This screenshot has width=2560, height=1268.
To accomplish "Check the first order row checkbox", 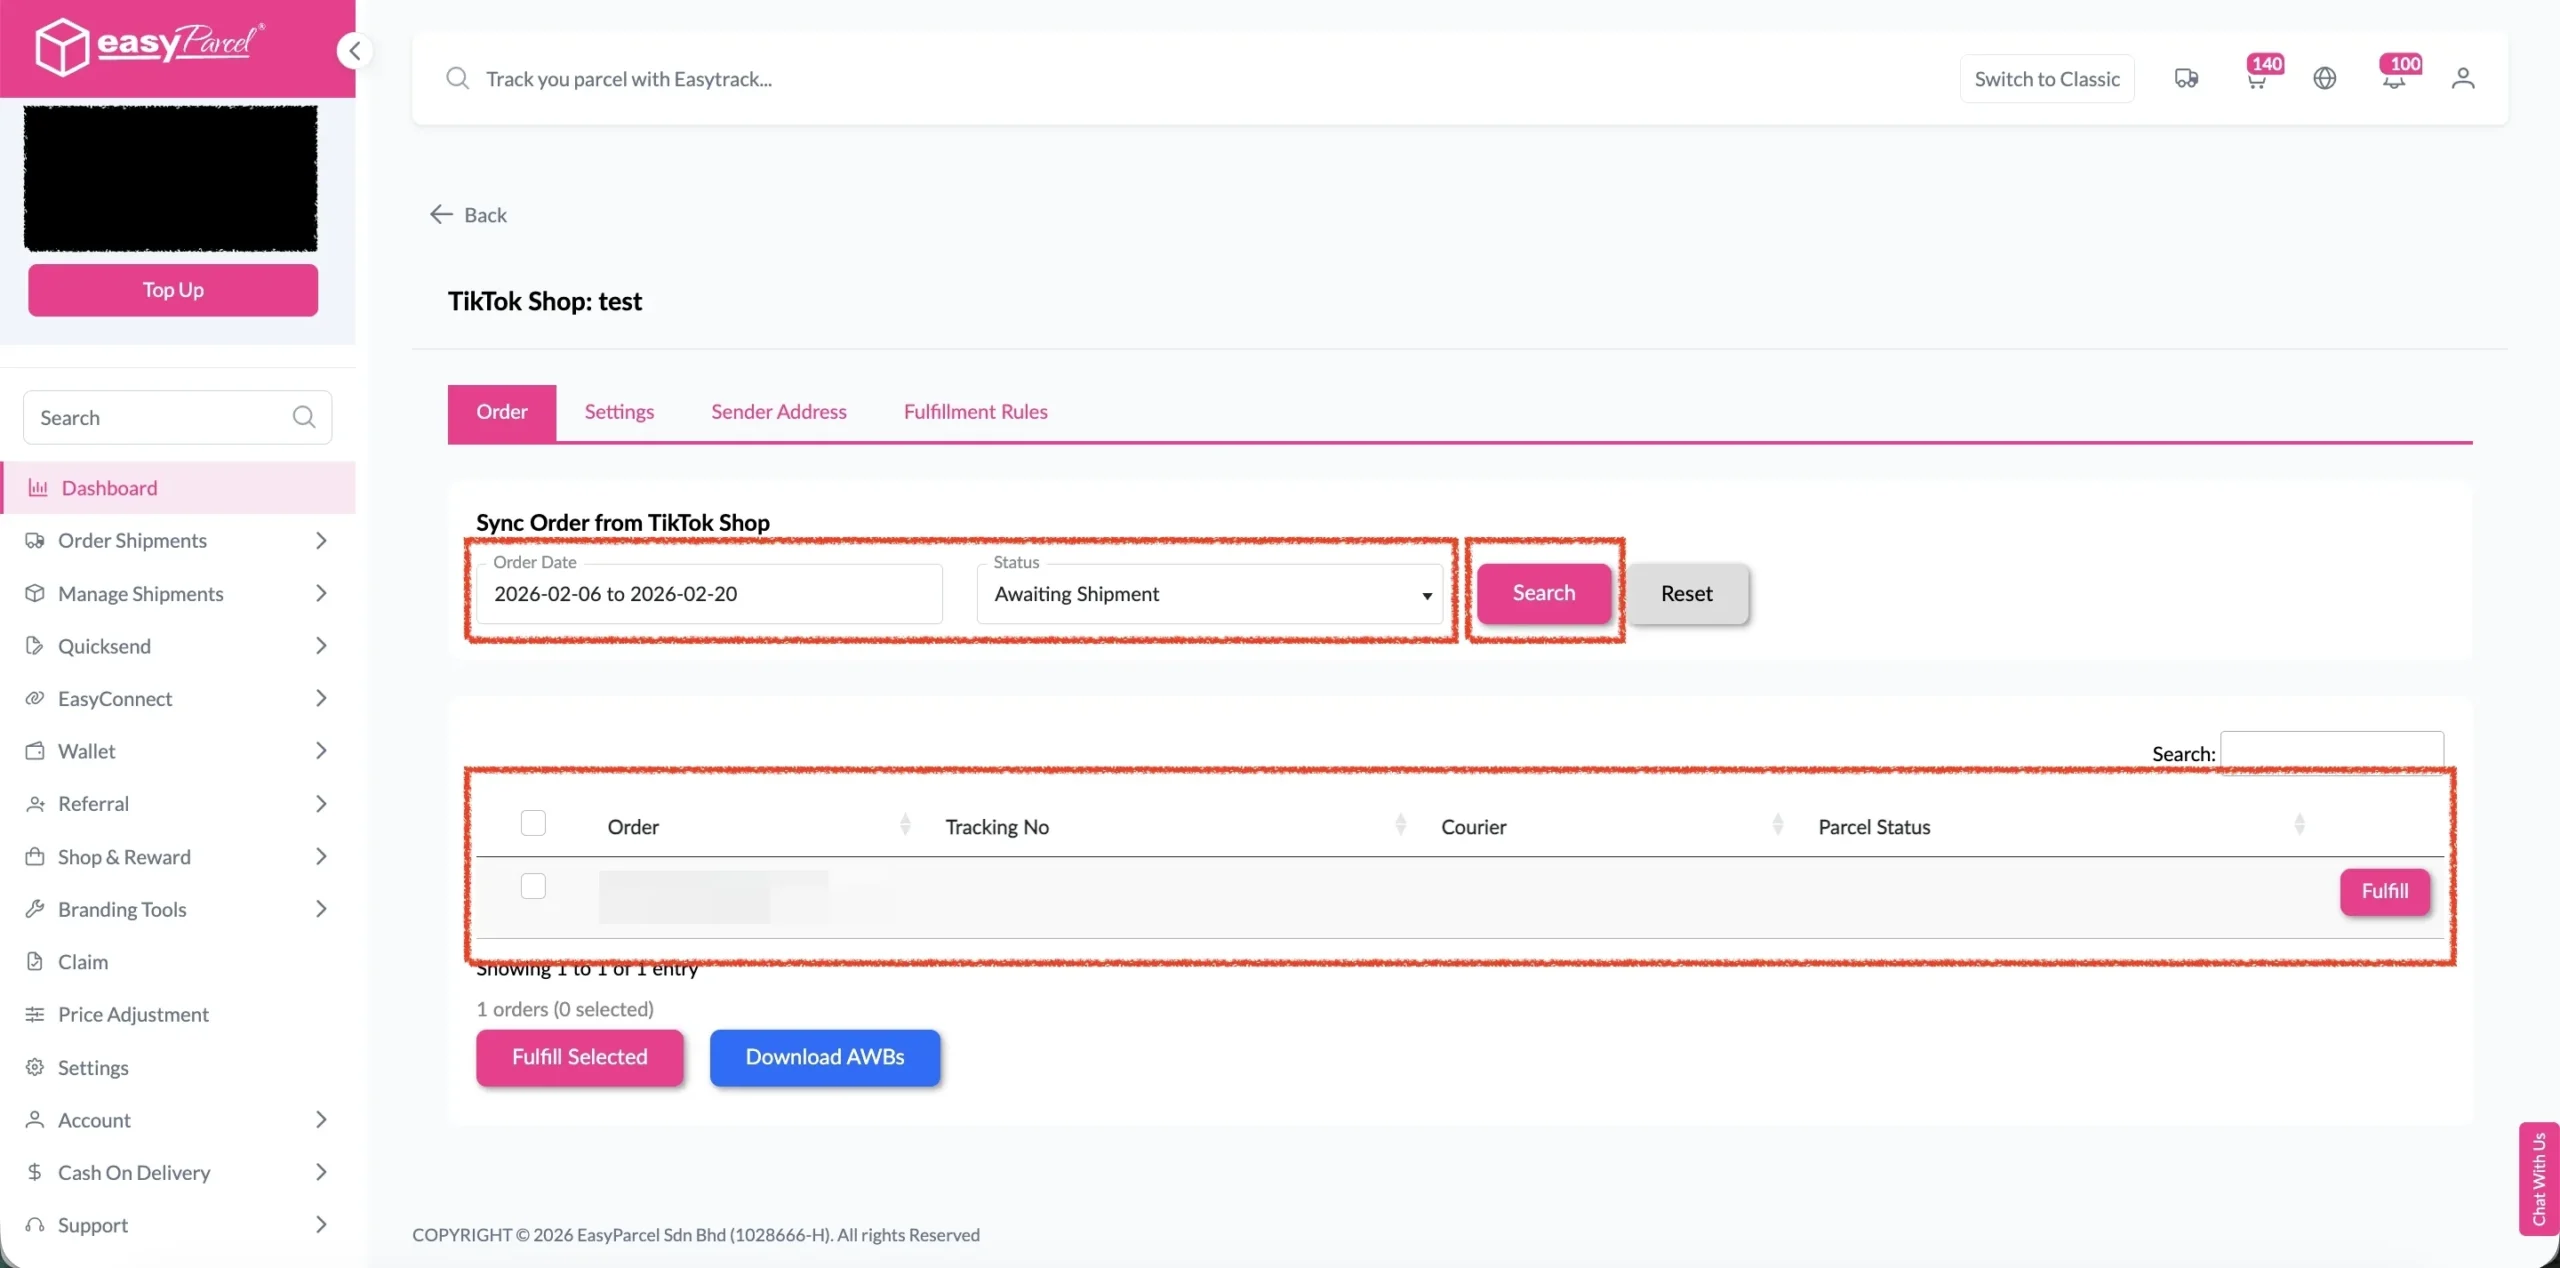I will point(533,886).
